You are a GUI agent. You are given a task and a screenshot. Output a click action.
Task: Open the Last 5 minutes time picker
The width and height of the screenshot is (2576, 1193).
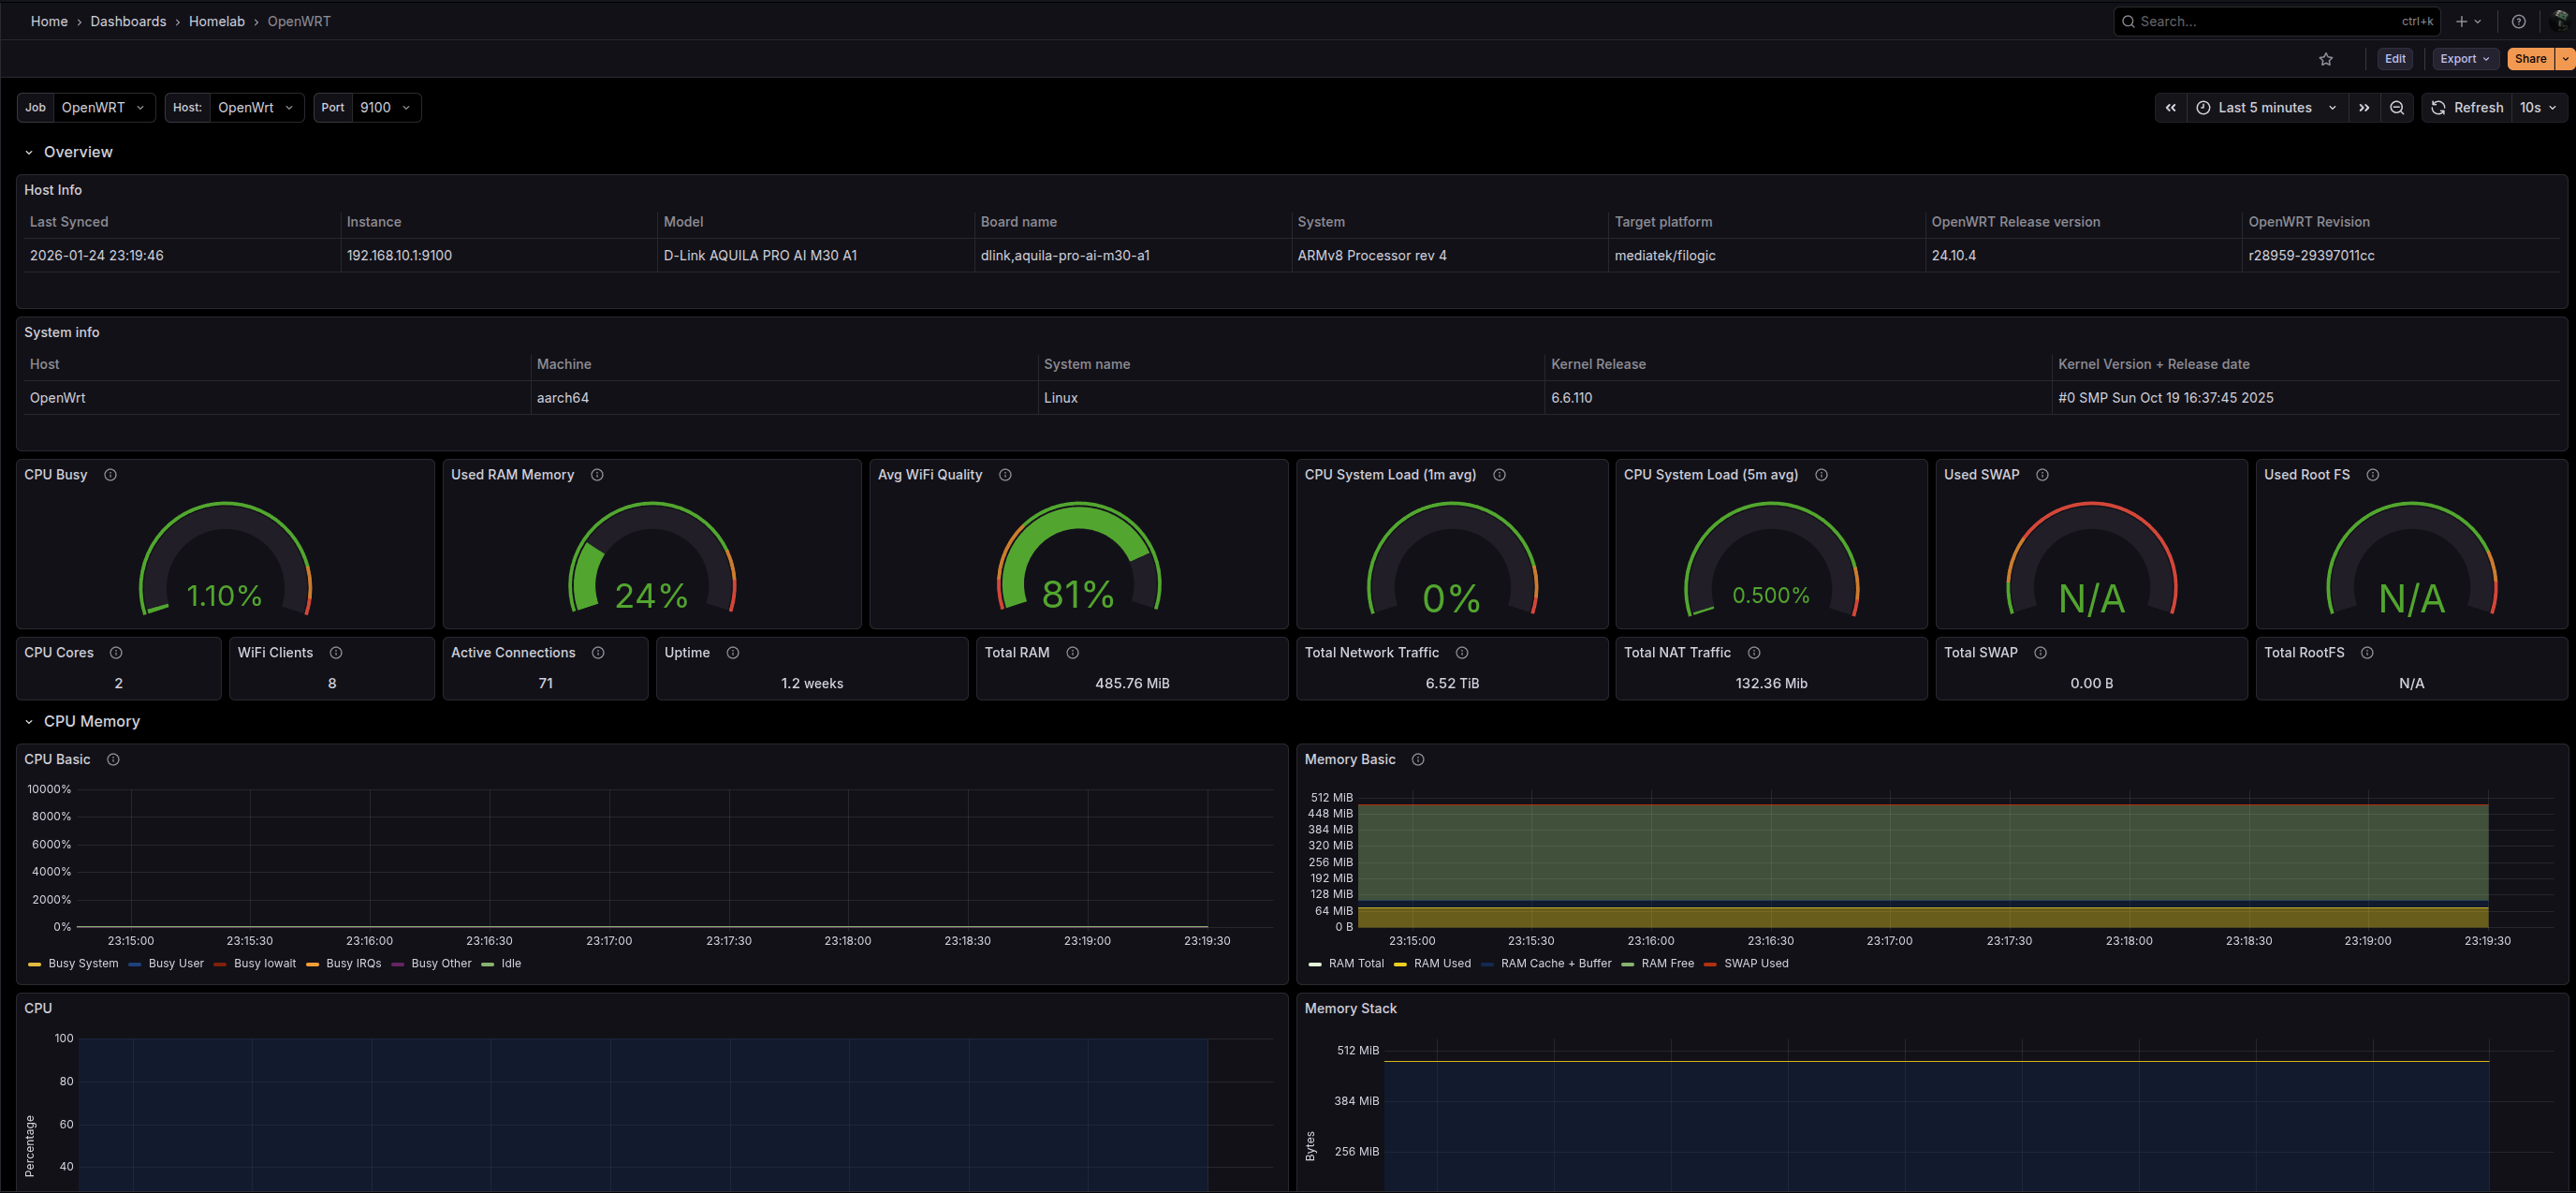coord(2265,108)
